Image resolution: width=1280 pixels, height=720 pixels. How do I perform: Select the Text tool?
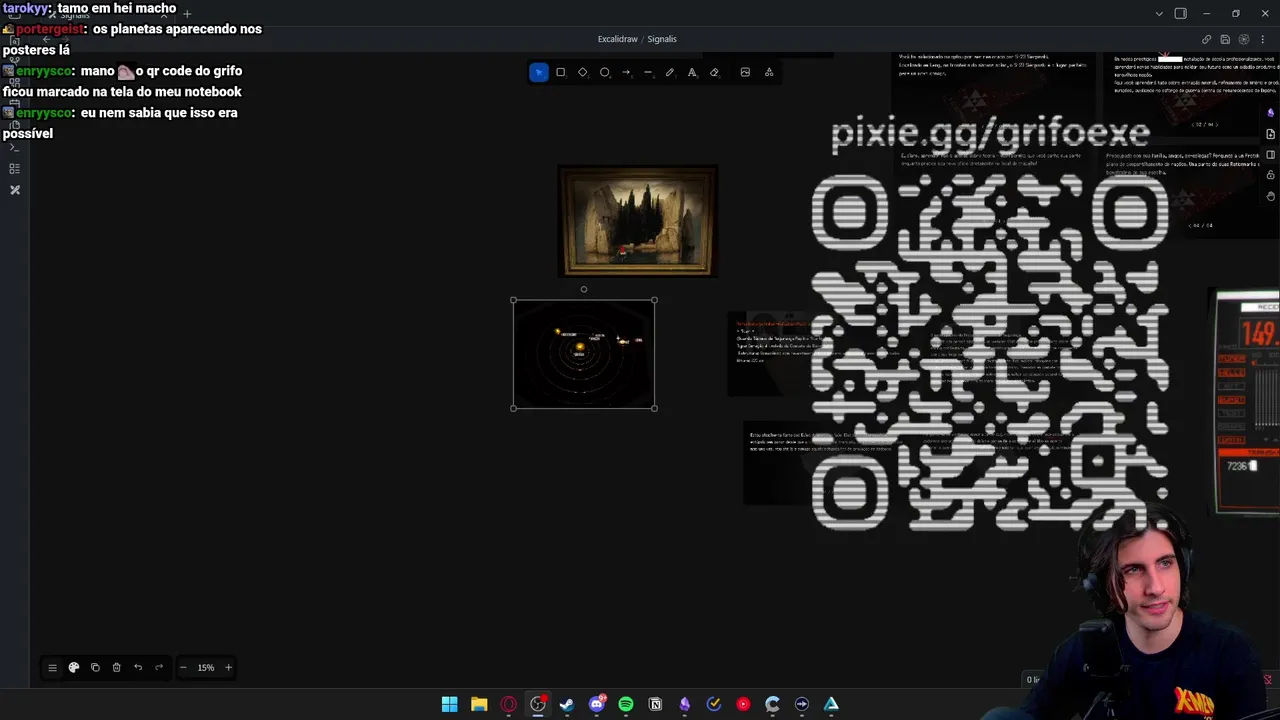(x=692, y=72)
